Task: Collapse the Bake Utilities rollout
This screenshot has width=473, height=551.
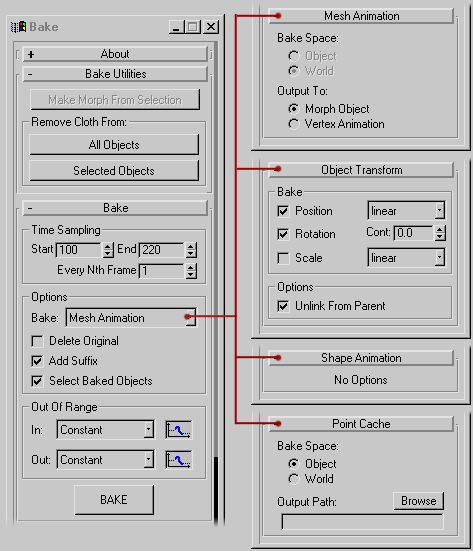Action: pyautogui.click(x=115, y=74)
